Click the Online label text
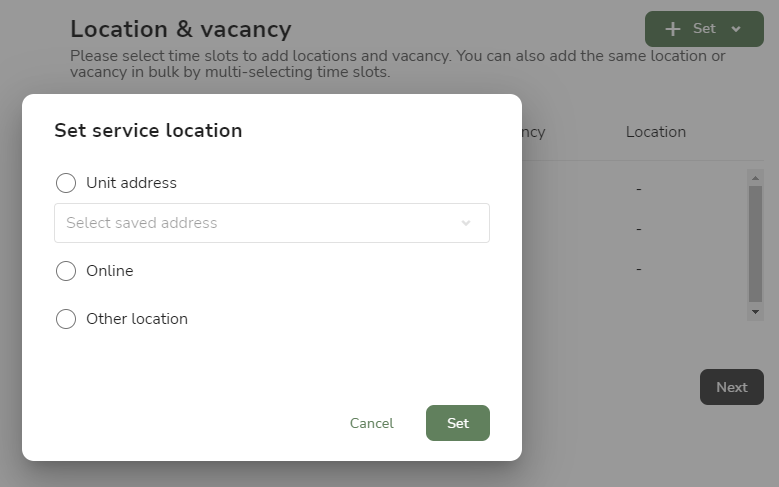779x487 pixels. [x=110, y=271]
